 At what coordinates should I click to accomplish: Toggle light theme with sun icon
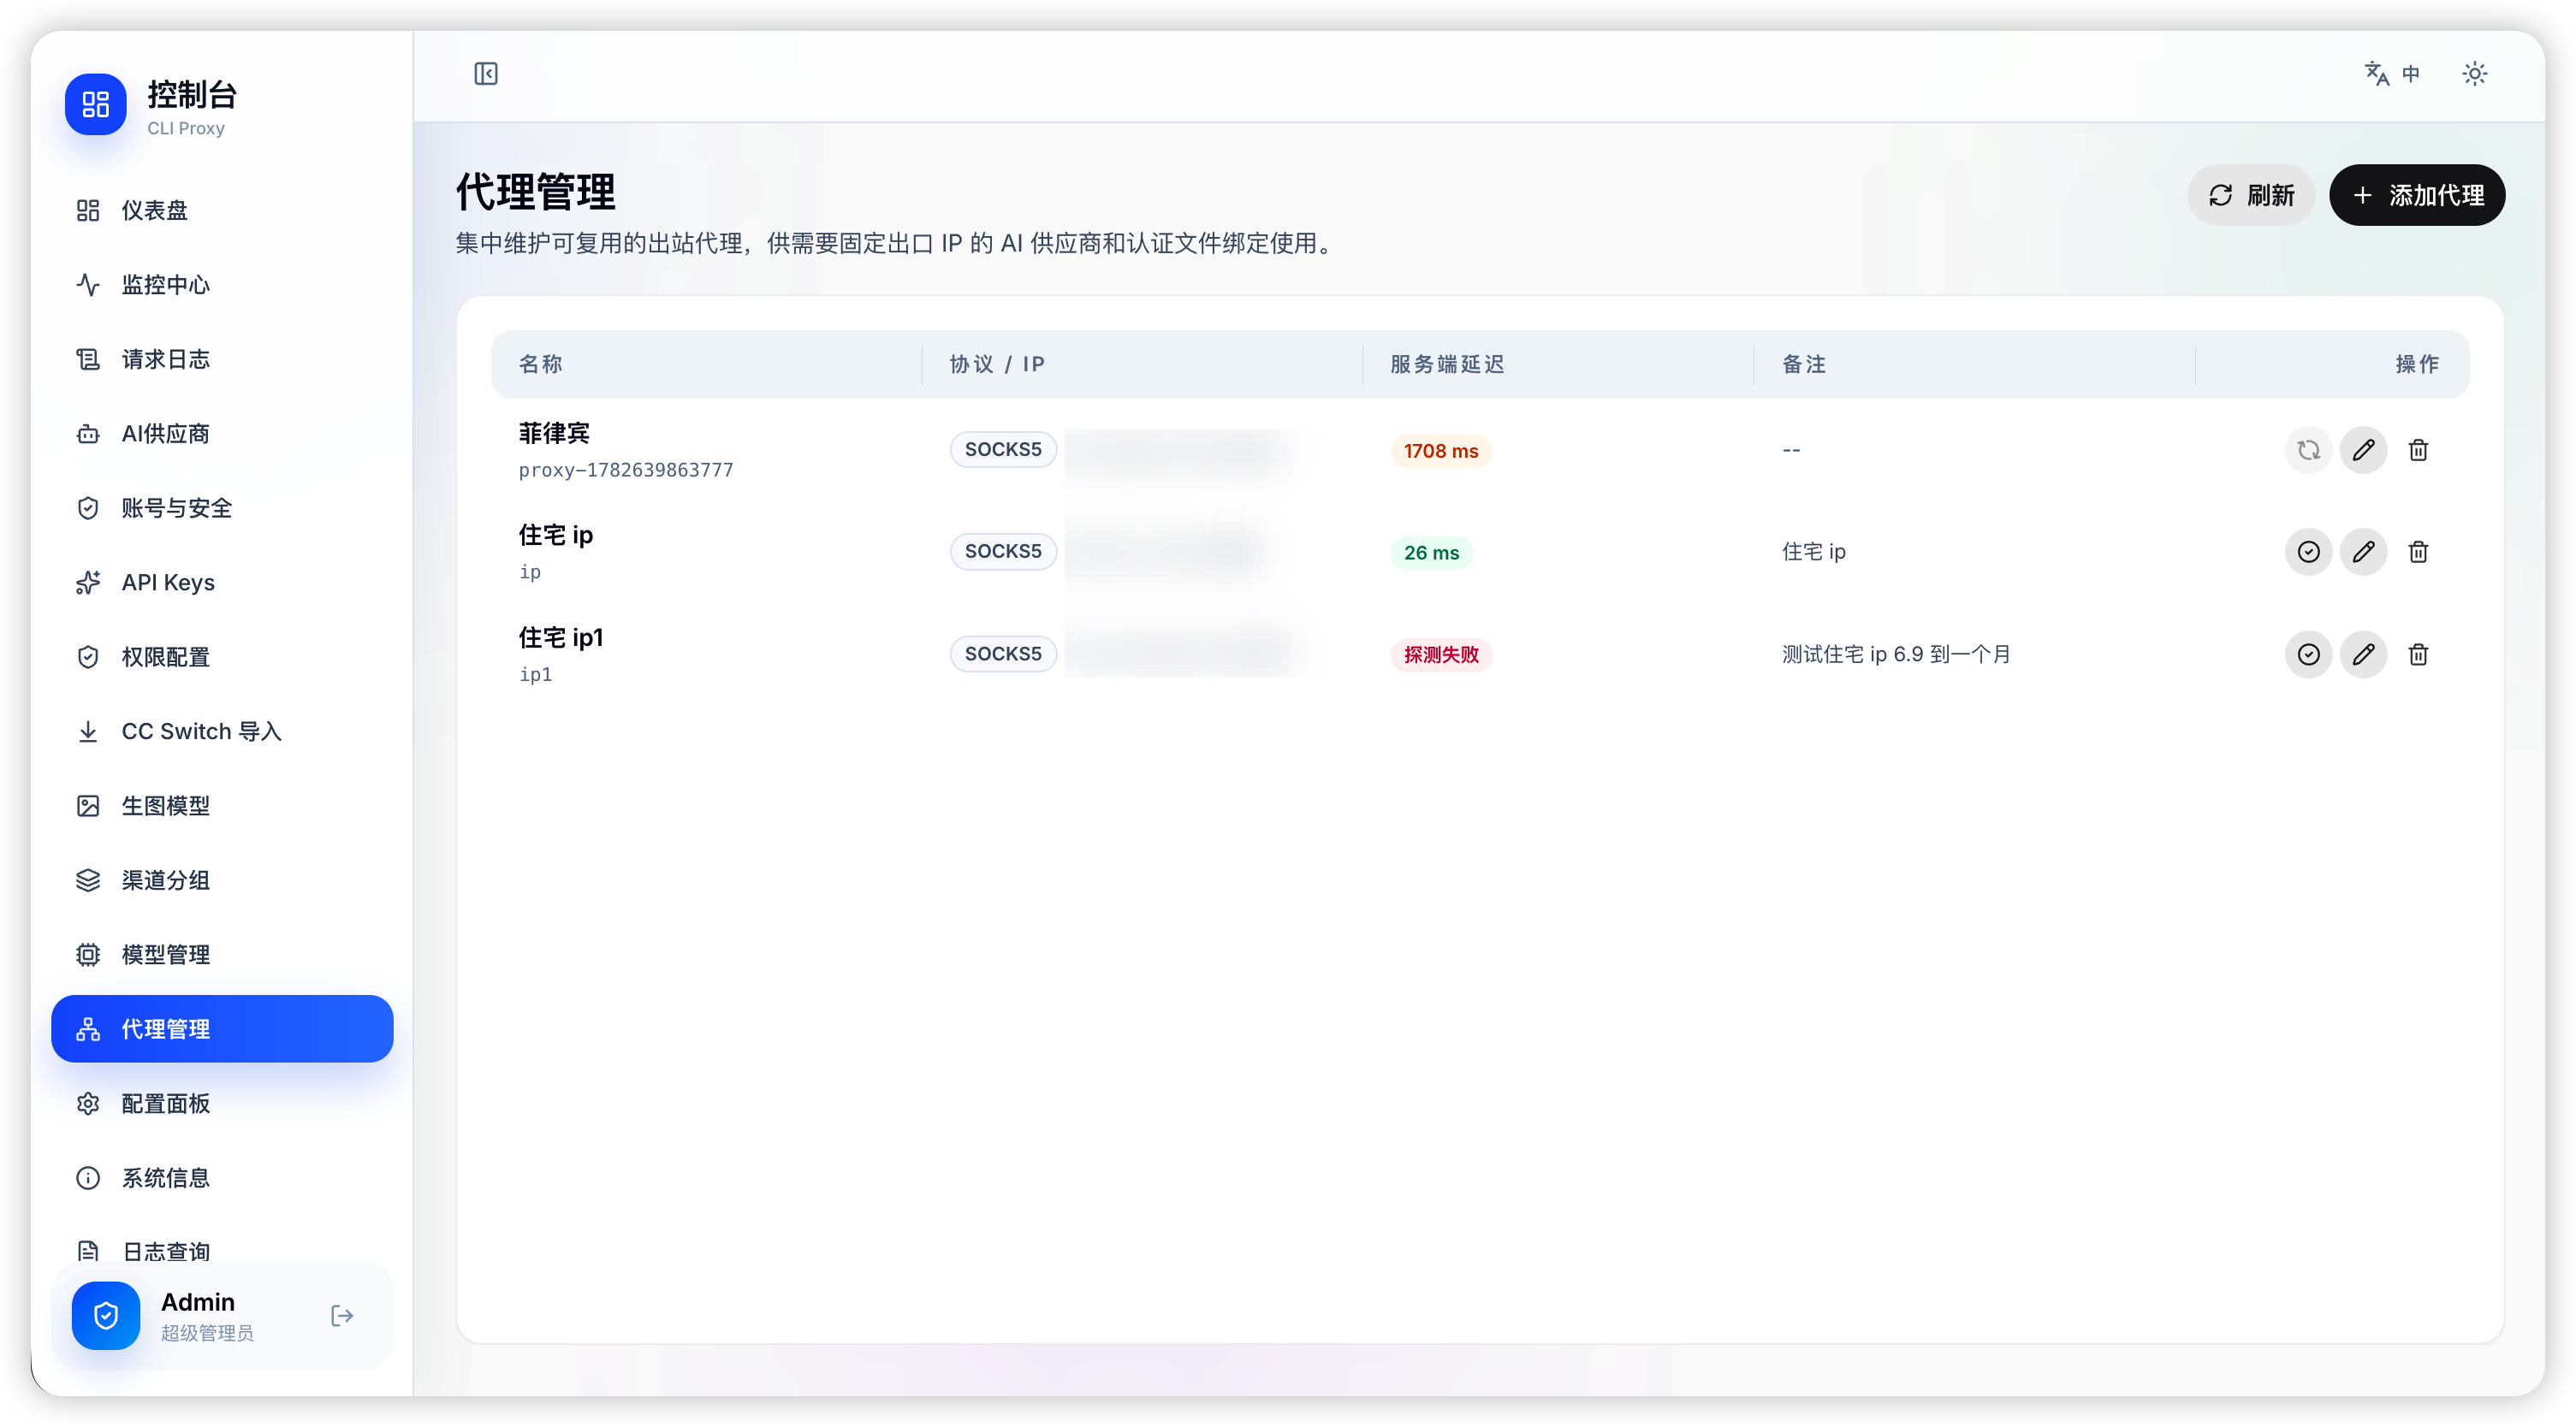pyautogui.click(x=2474, y=74)
